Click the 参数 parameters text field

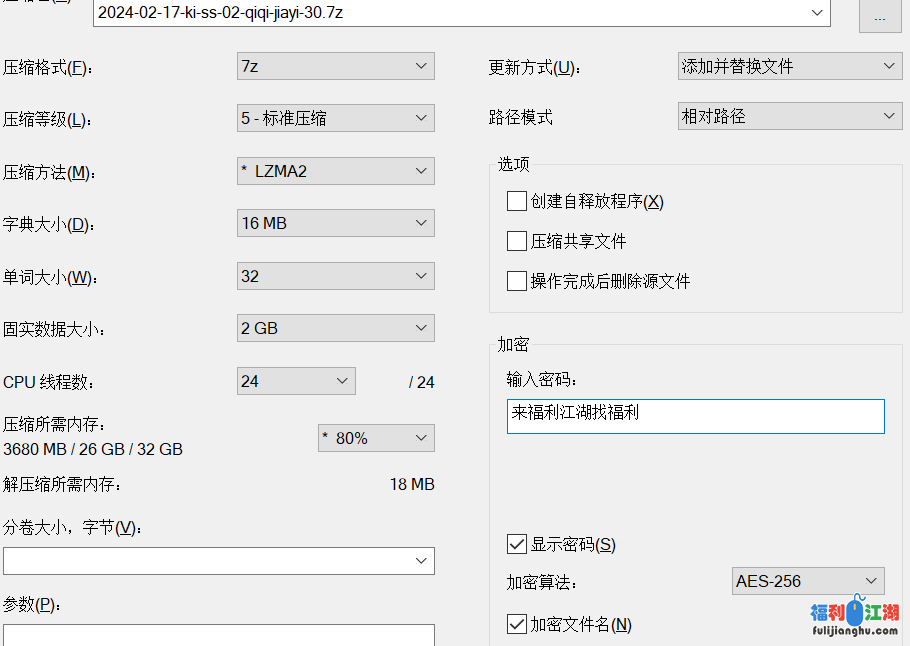[219, 635]
